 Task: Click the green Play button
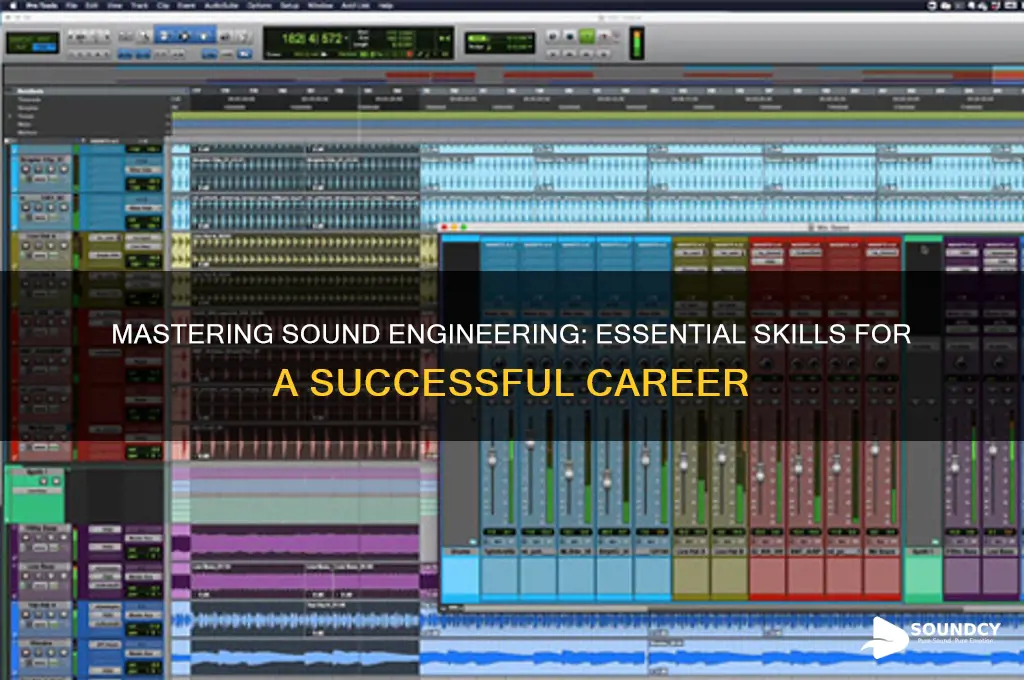click(x=586, y=37)
